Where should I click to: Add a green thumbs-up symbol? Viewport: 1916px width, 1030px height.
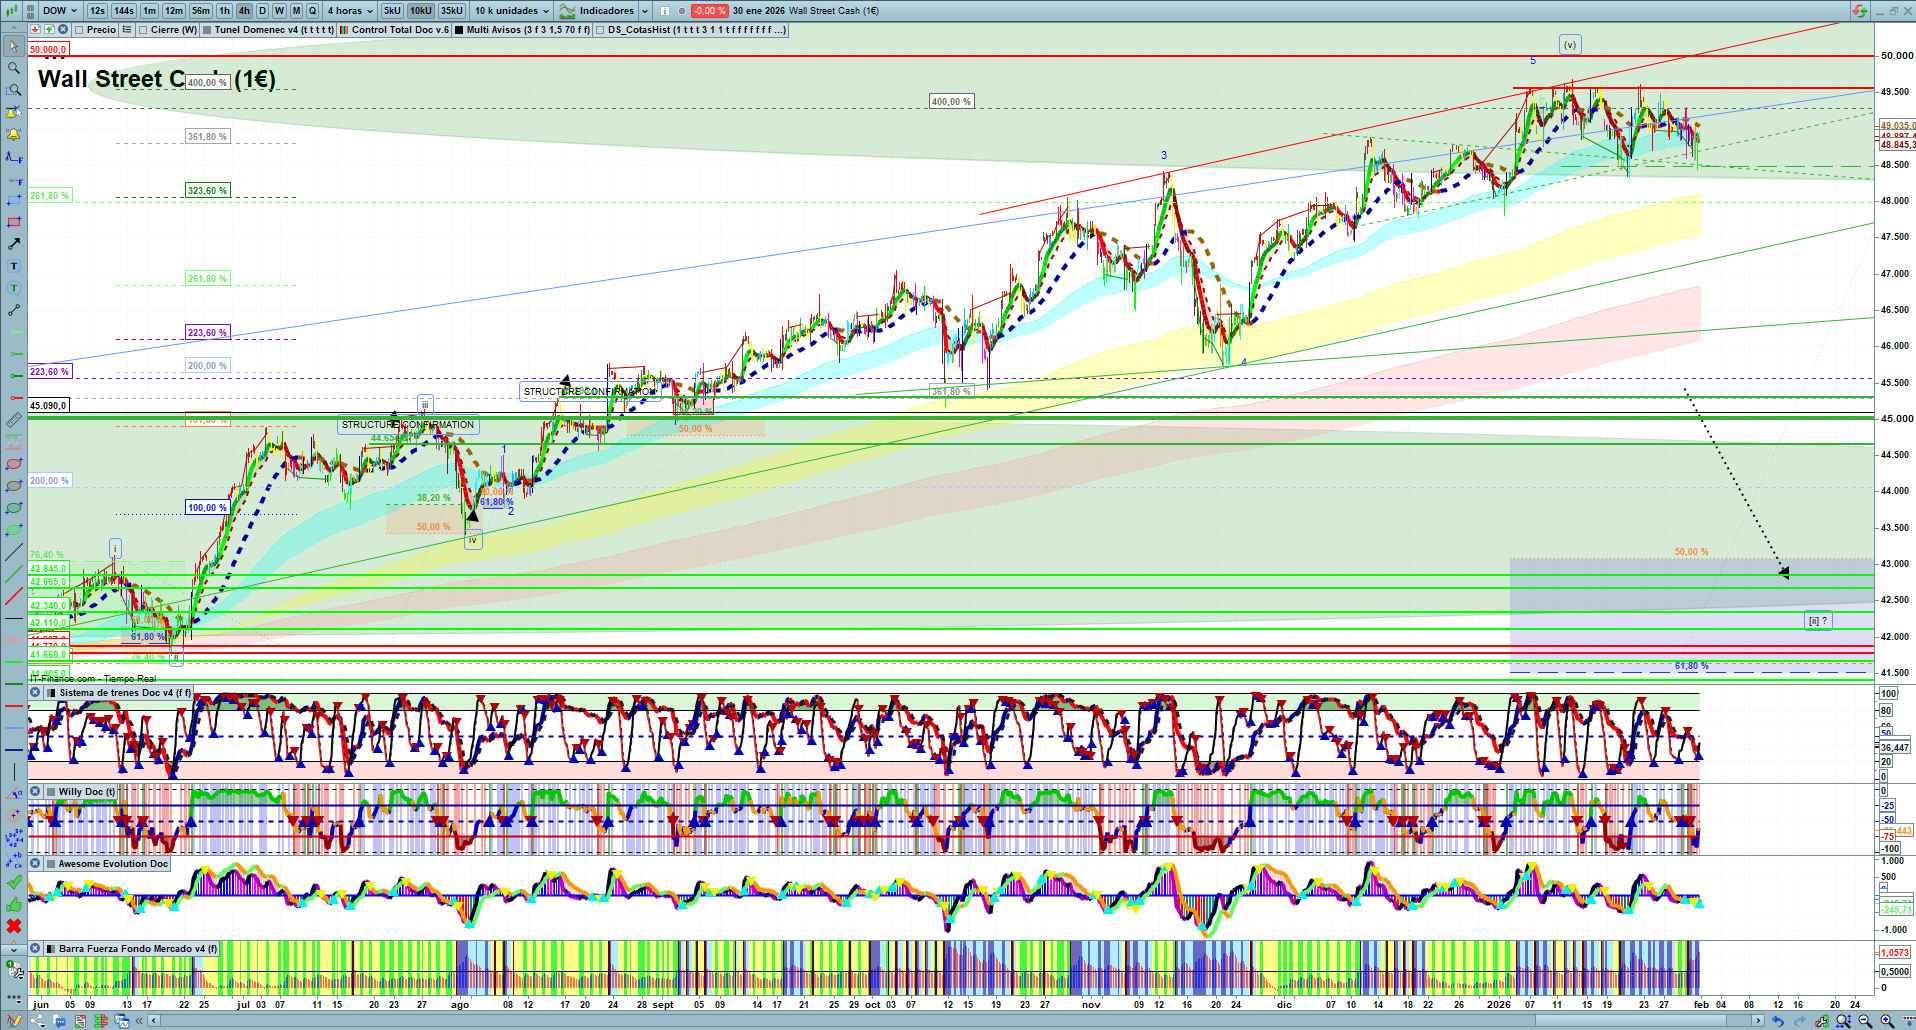pyautogui.click(x=14, y=904)
